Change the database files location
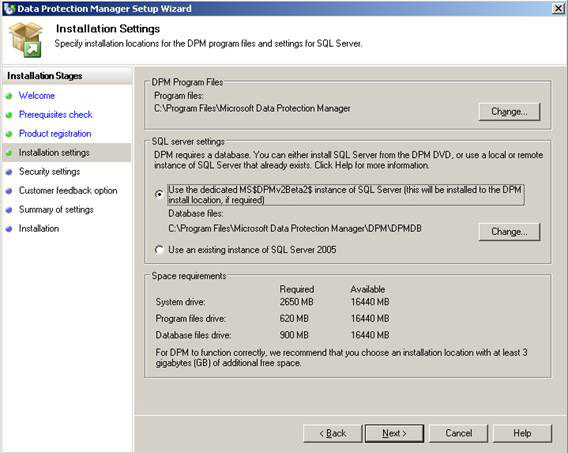The height and width of the screenshot is (453, 568). 509,232
